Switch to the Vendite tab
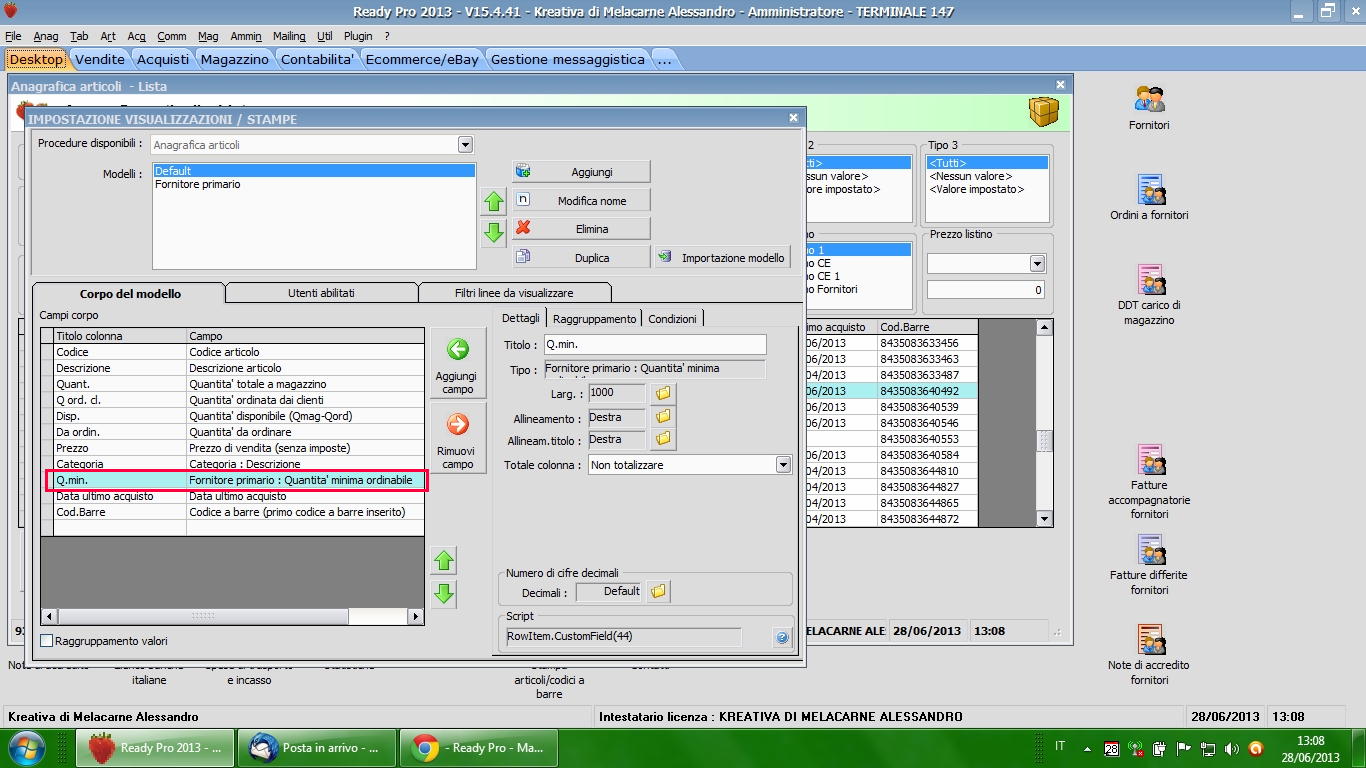 (x=100, y=59)
